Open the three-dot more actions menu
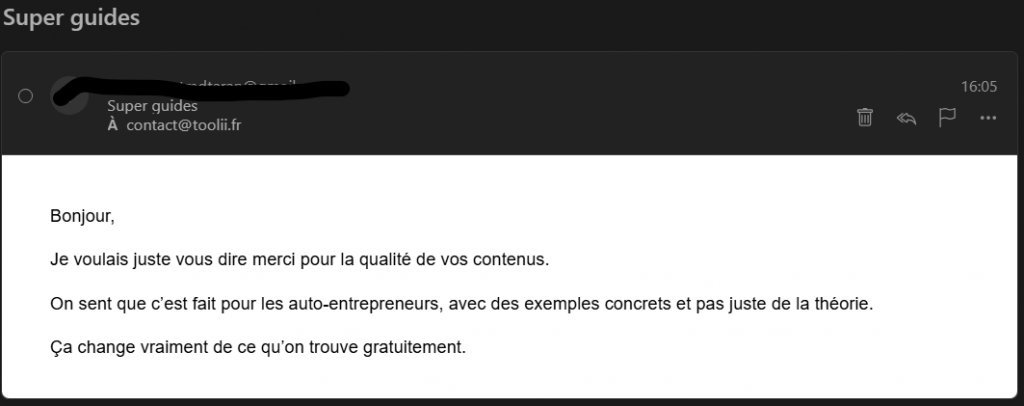 (988, 118)
